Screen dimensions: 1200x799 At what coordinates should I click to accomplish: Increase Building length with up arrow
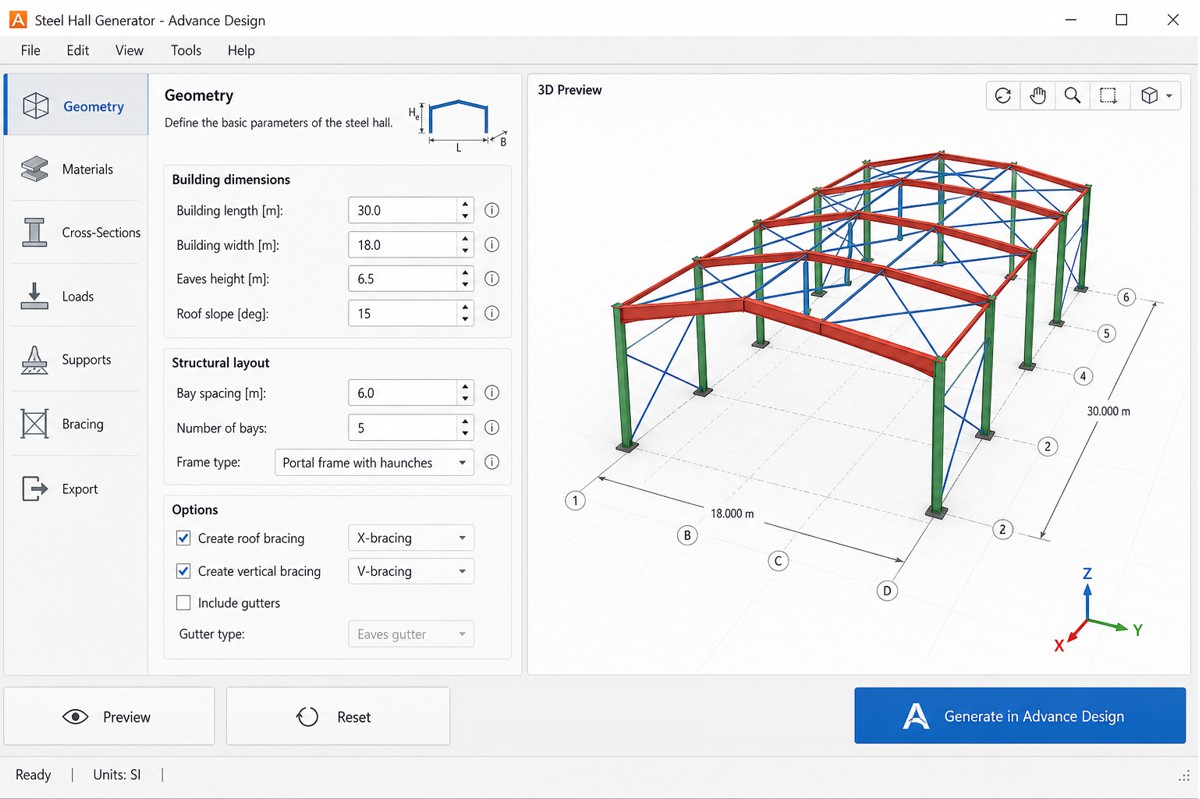click(465, 204)
